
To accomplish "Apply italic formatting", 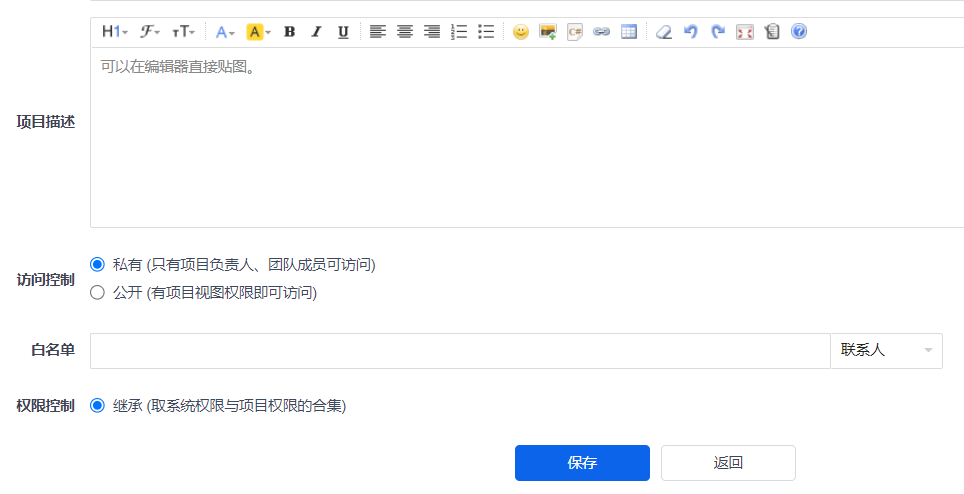I will click(316, 32).
